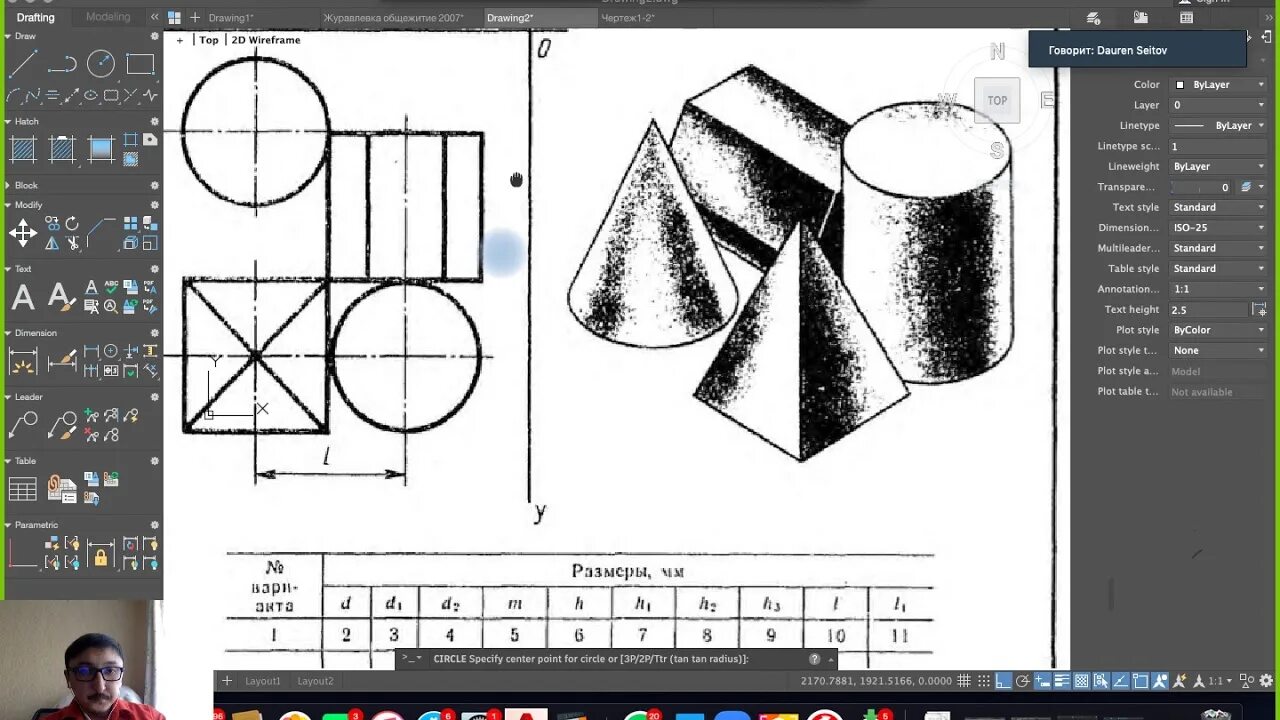This screenshot has height=720, width=1280.
Task: Add a new layout with plus button
Action: coord(227,681)
